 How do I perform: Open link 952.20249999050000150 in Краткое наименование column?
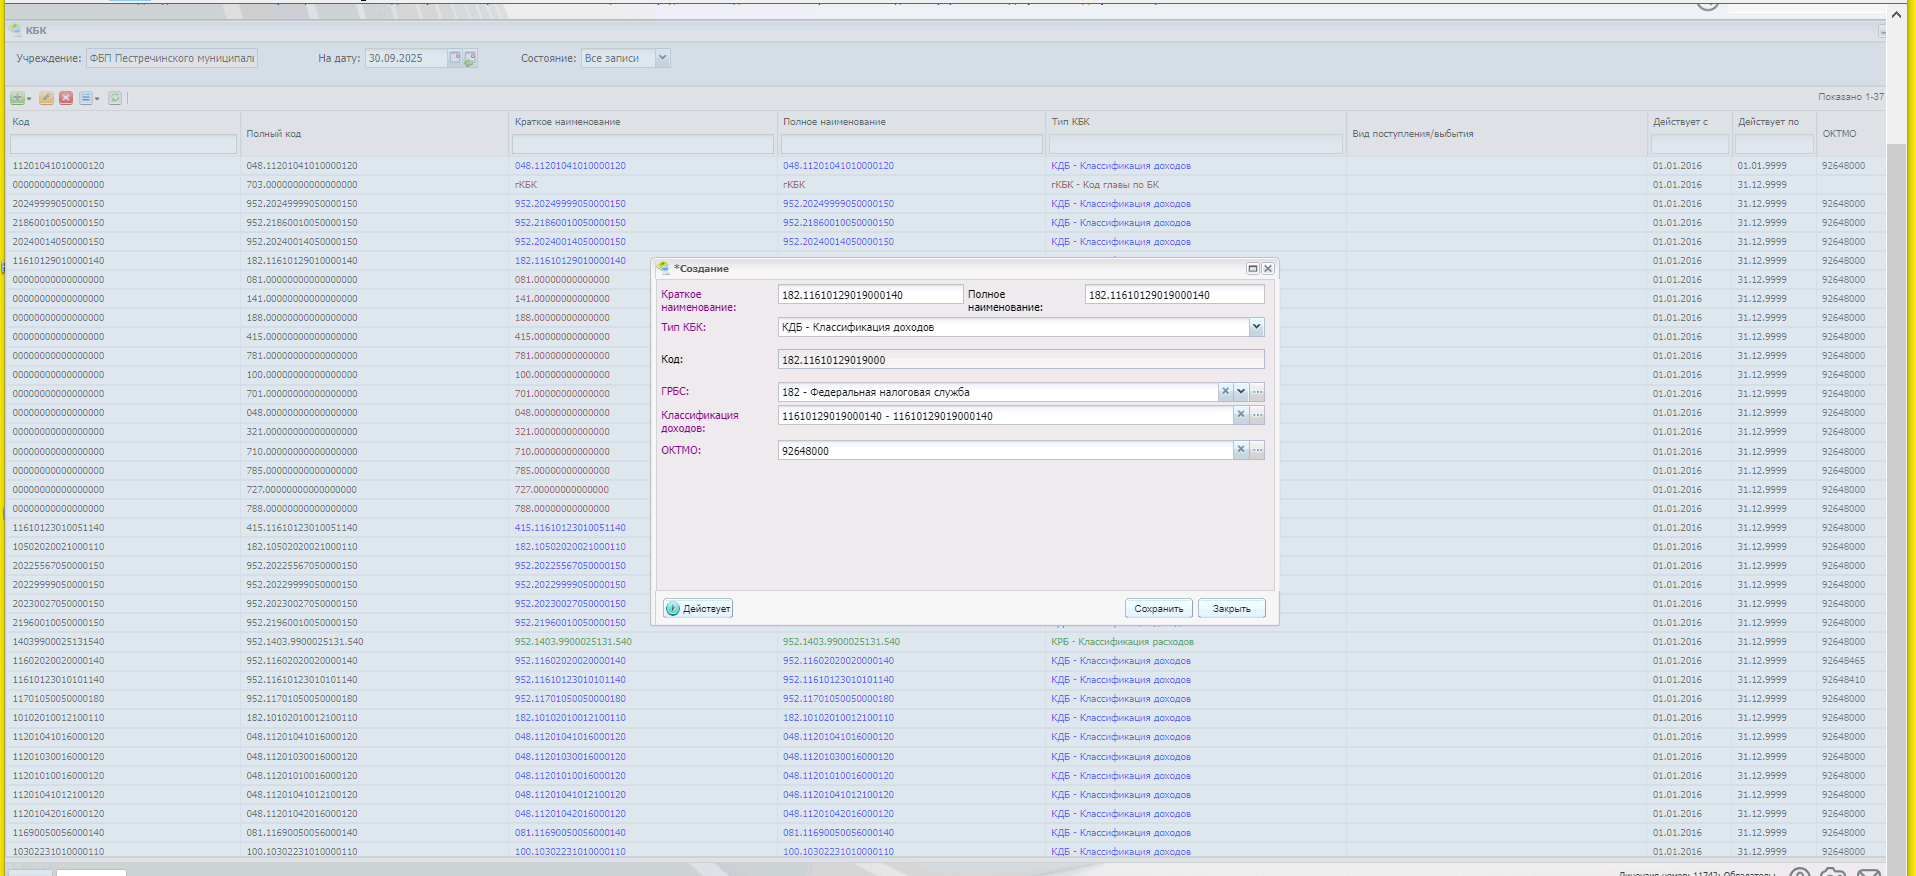coord(570,204)
